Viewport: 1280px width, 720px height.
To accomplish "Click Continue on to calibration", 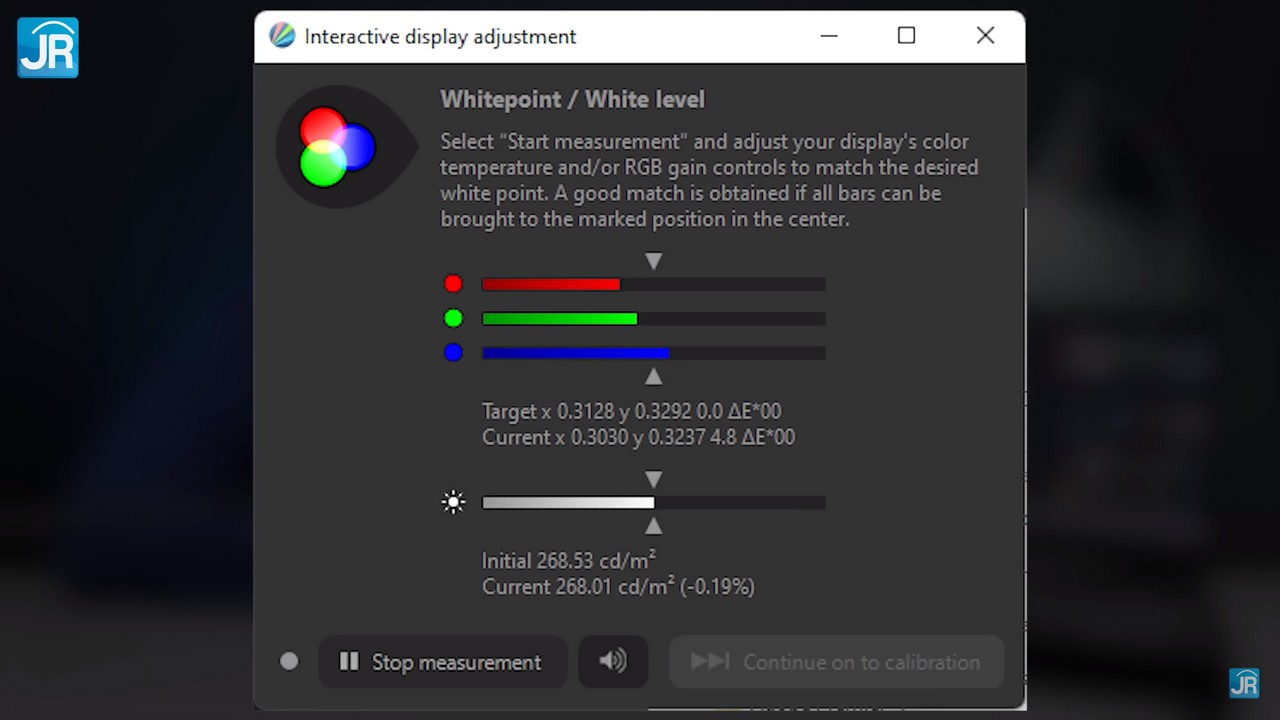I will (x=836, y=661).
